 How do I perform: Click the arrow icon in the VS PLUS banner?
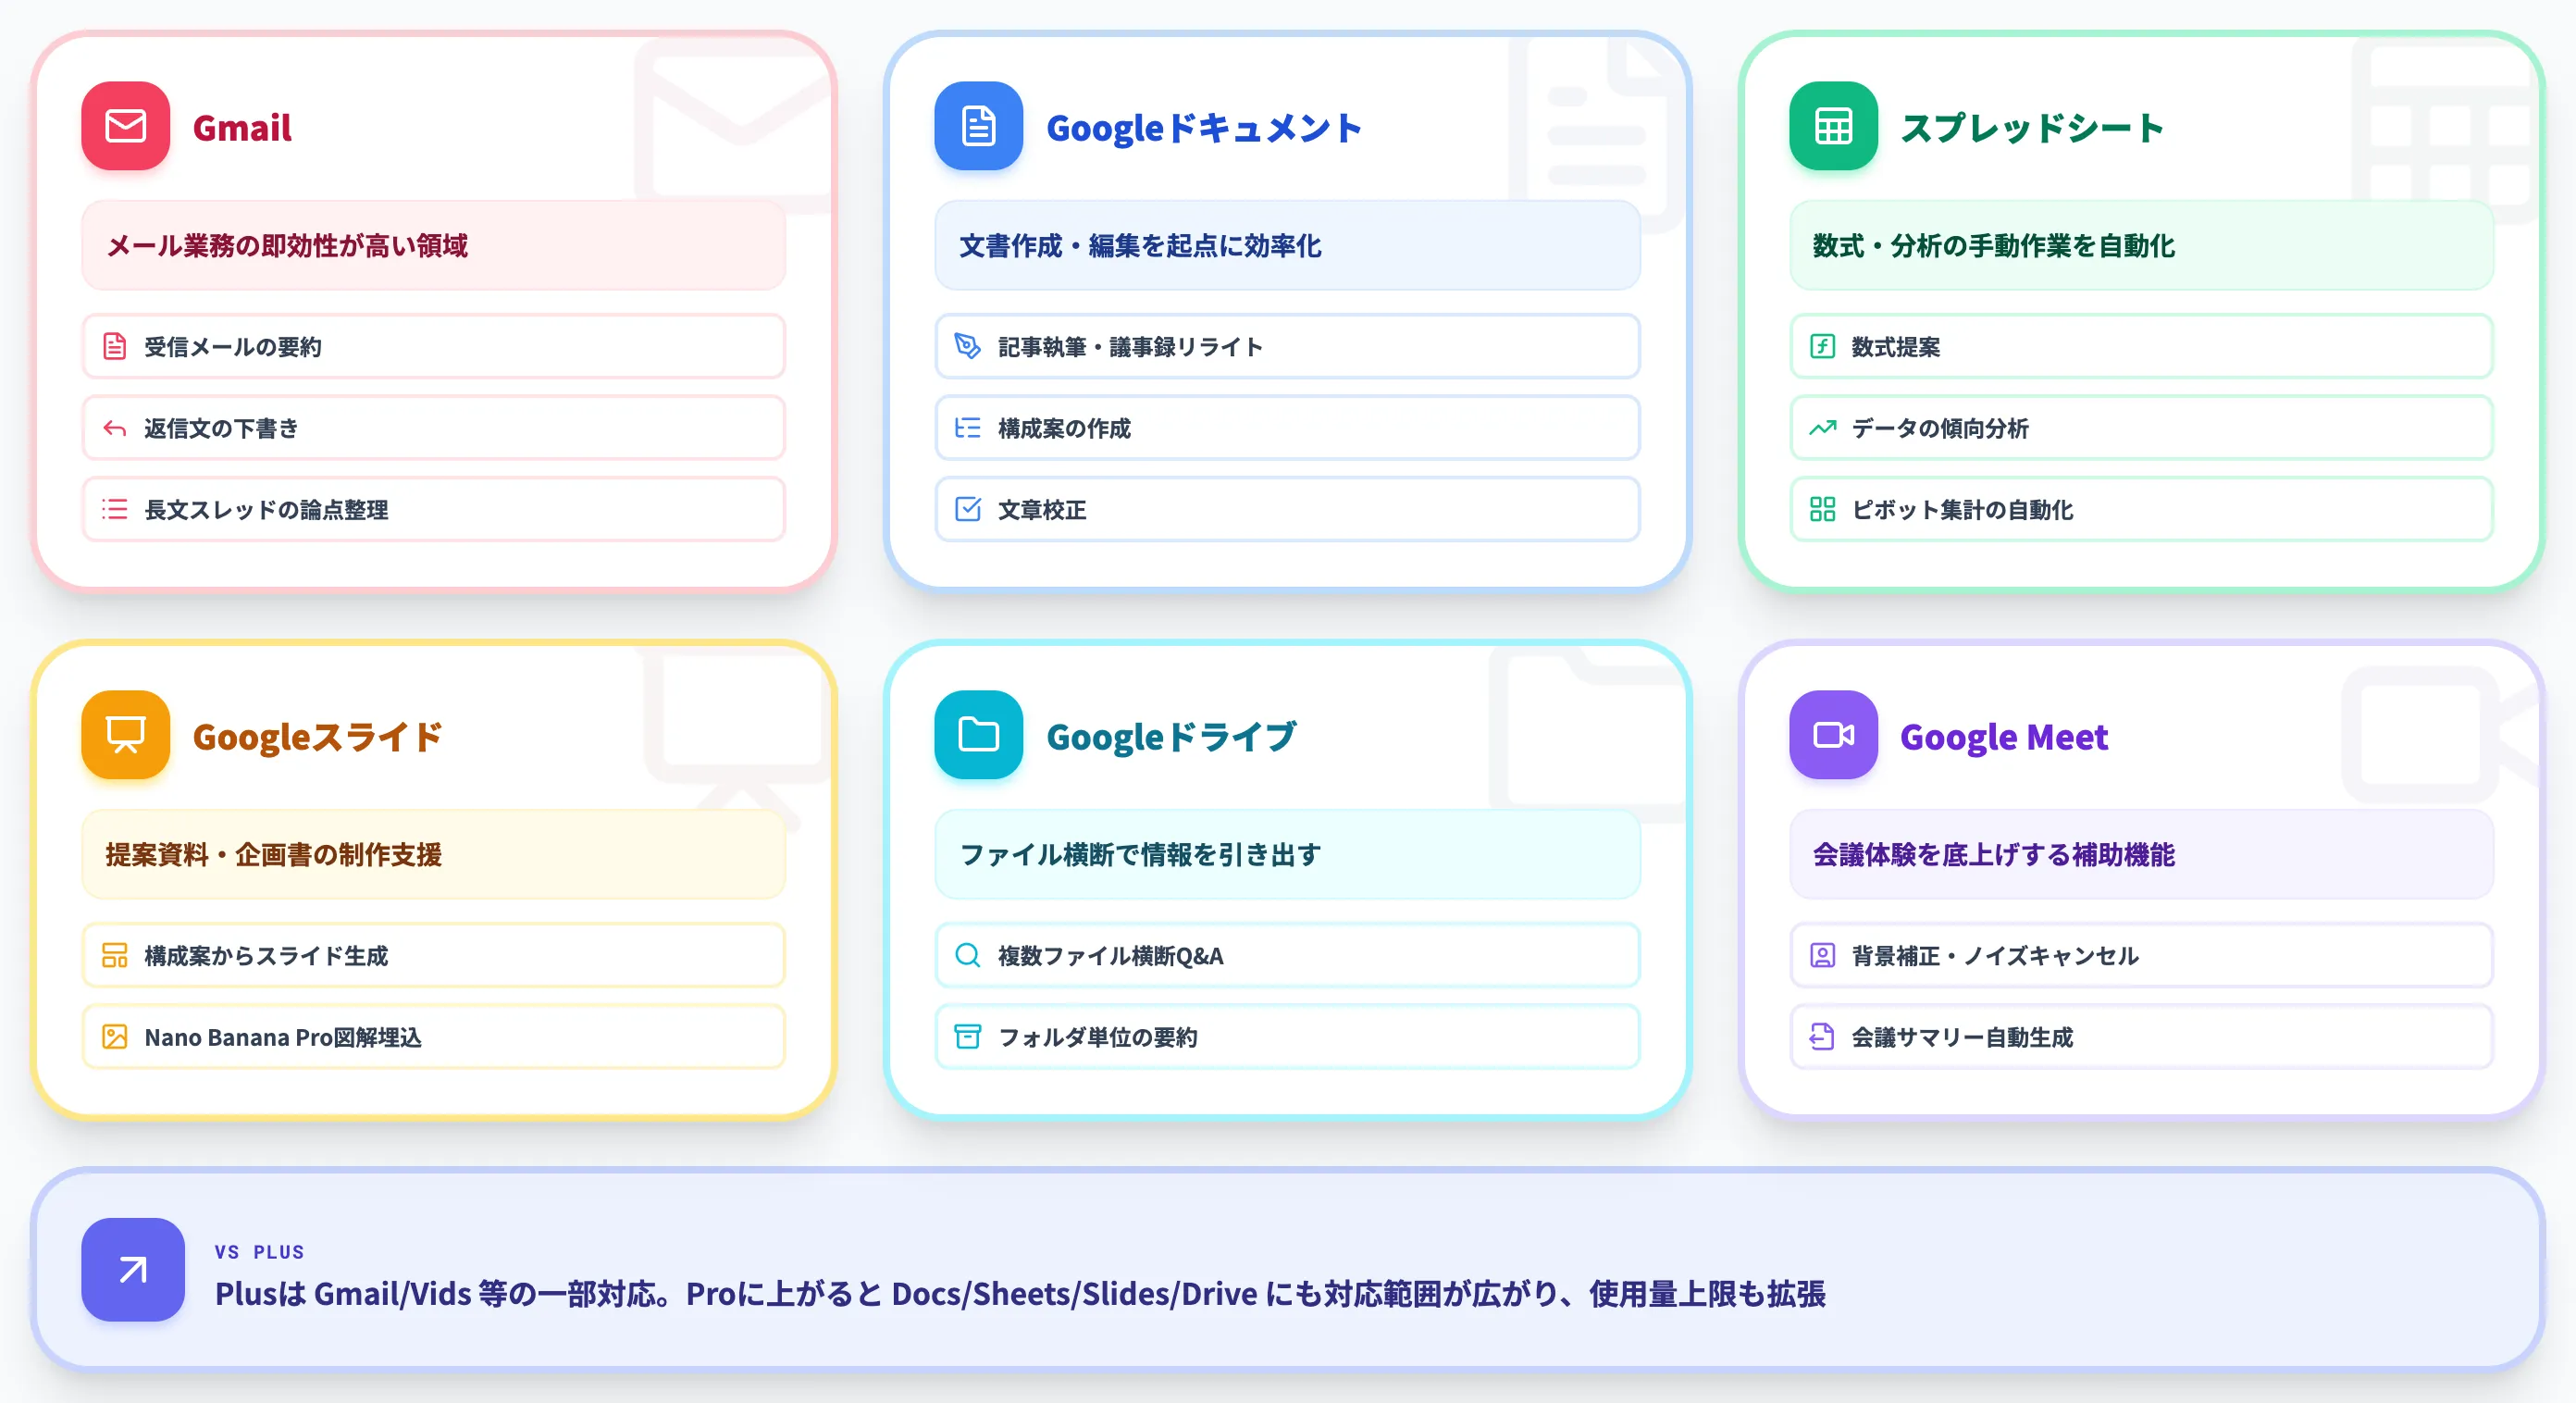[133, 1270]
